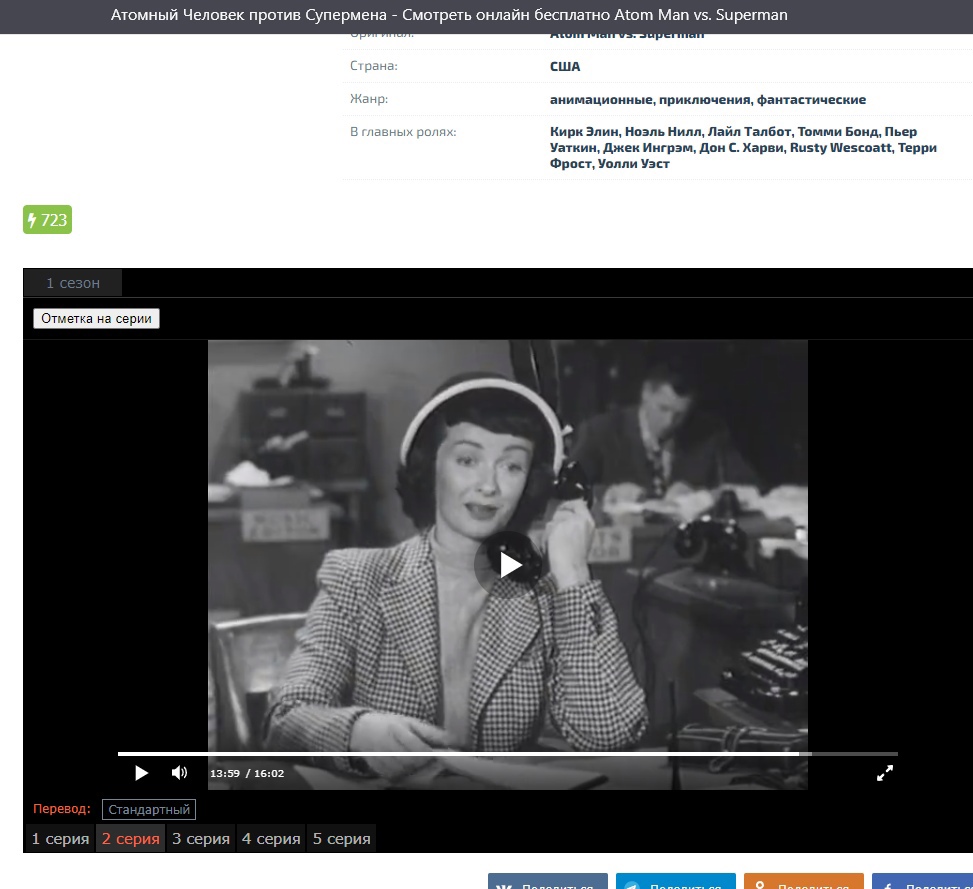Open actor Томми Бонд link
The width and height of the screenshot is (973, 889).
[837, 132]
